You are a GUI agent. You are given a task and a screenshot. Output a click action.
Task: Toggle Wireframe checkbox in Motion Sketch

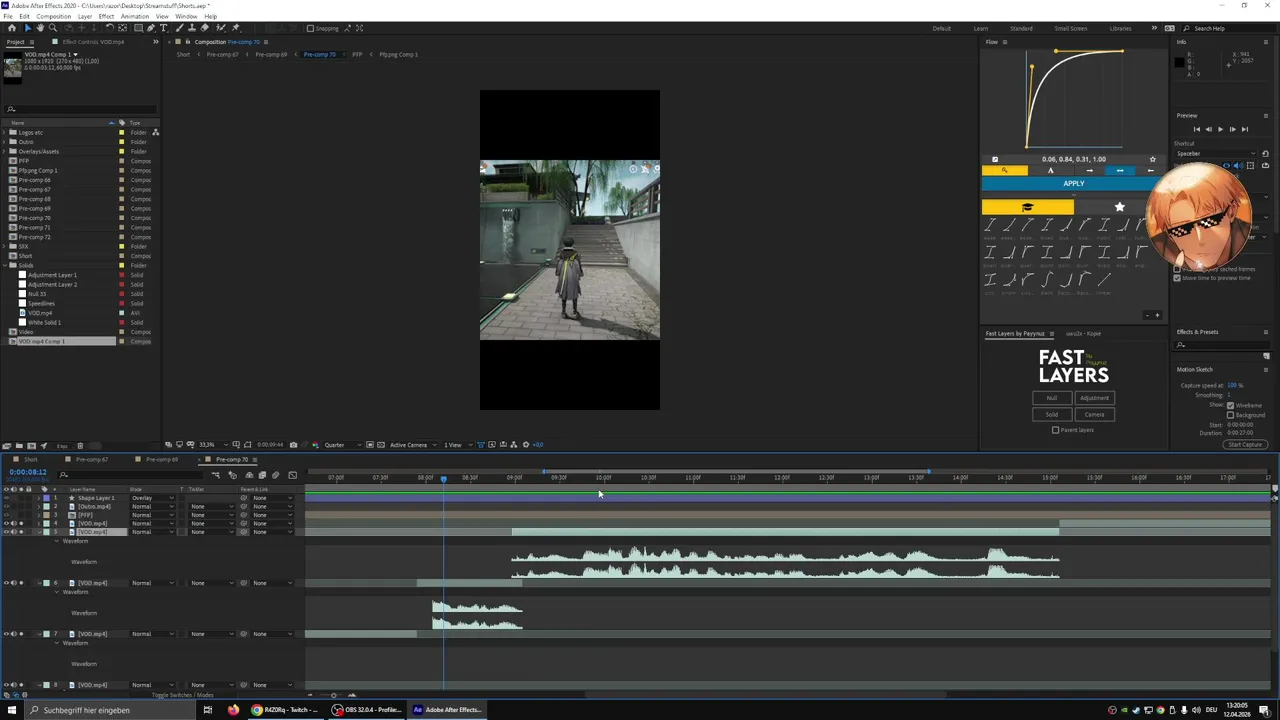pyautogui.click(x=1230, y=405)
